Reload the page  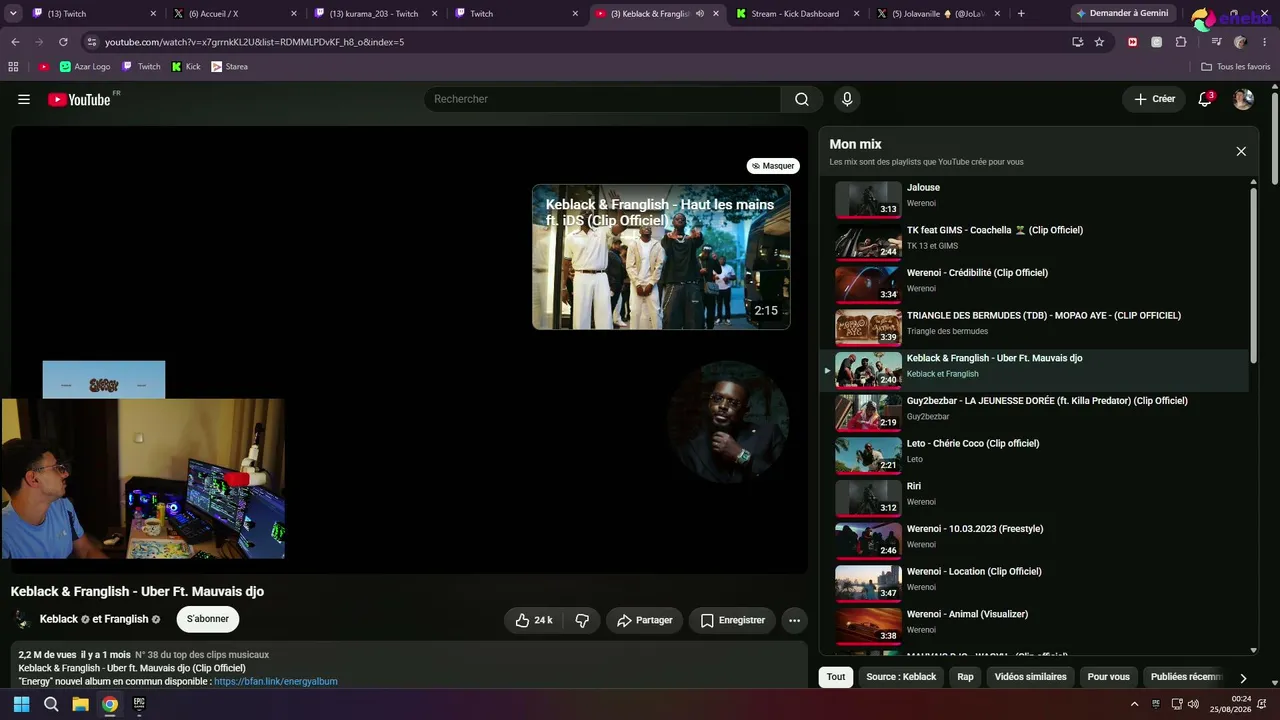(63, 42)
